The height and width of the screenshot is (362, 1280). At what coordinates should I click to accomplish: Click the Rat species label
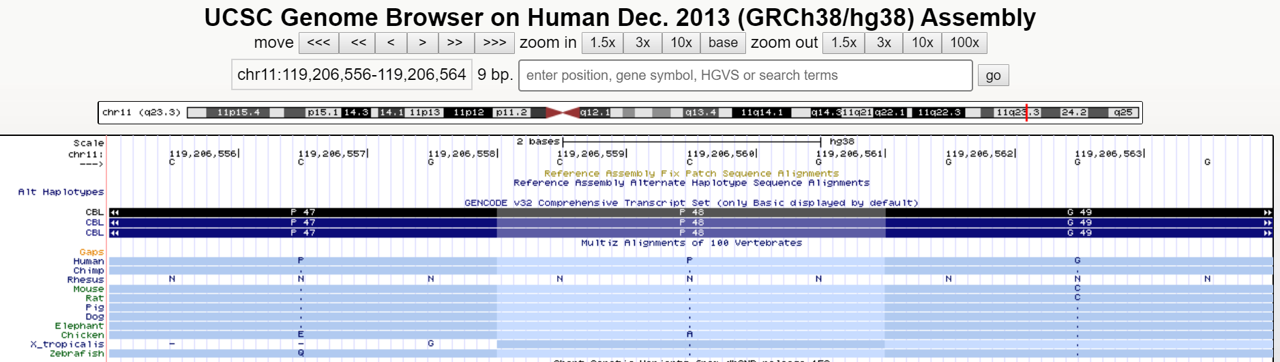tap(95, 298)
